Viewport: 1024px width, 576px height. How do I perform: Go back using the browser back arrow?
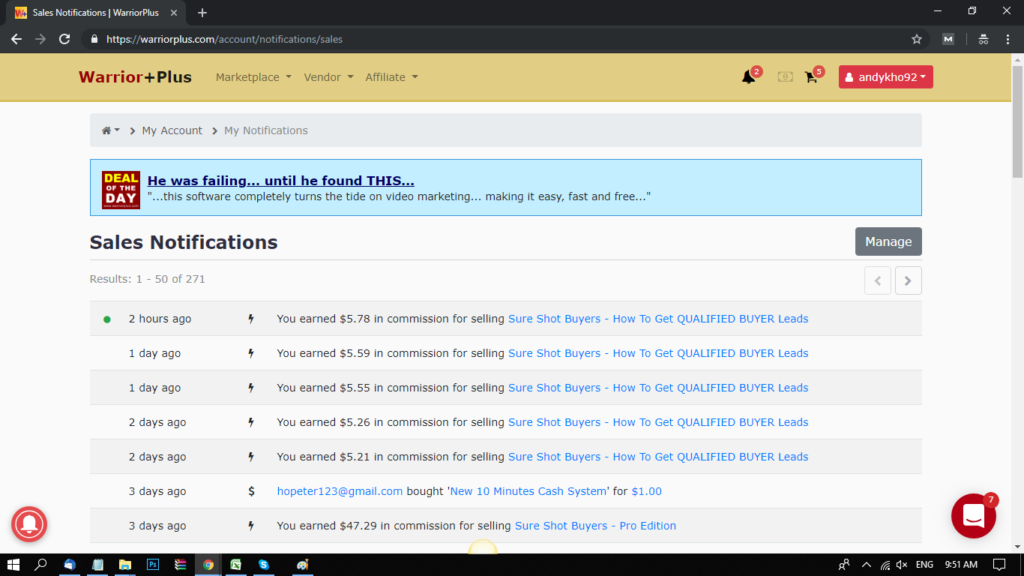pos(16,39)
